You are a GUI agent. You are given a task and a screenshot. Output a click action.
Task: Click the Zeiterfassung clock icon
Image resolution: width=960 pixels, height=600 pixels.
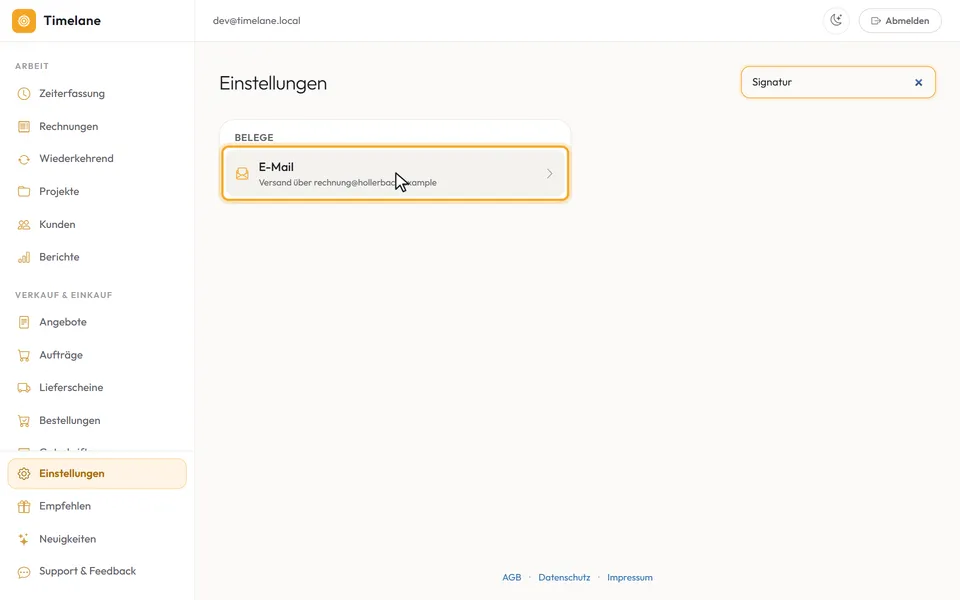(x=24, y=94)
